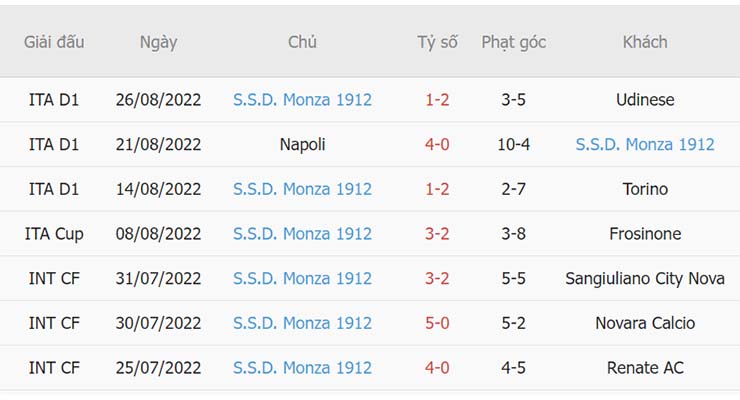Select the 26/08/2022 date cell
Viewport: 740px width, 400px height.
[158, 100]
